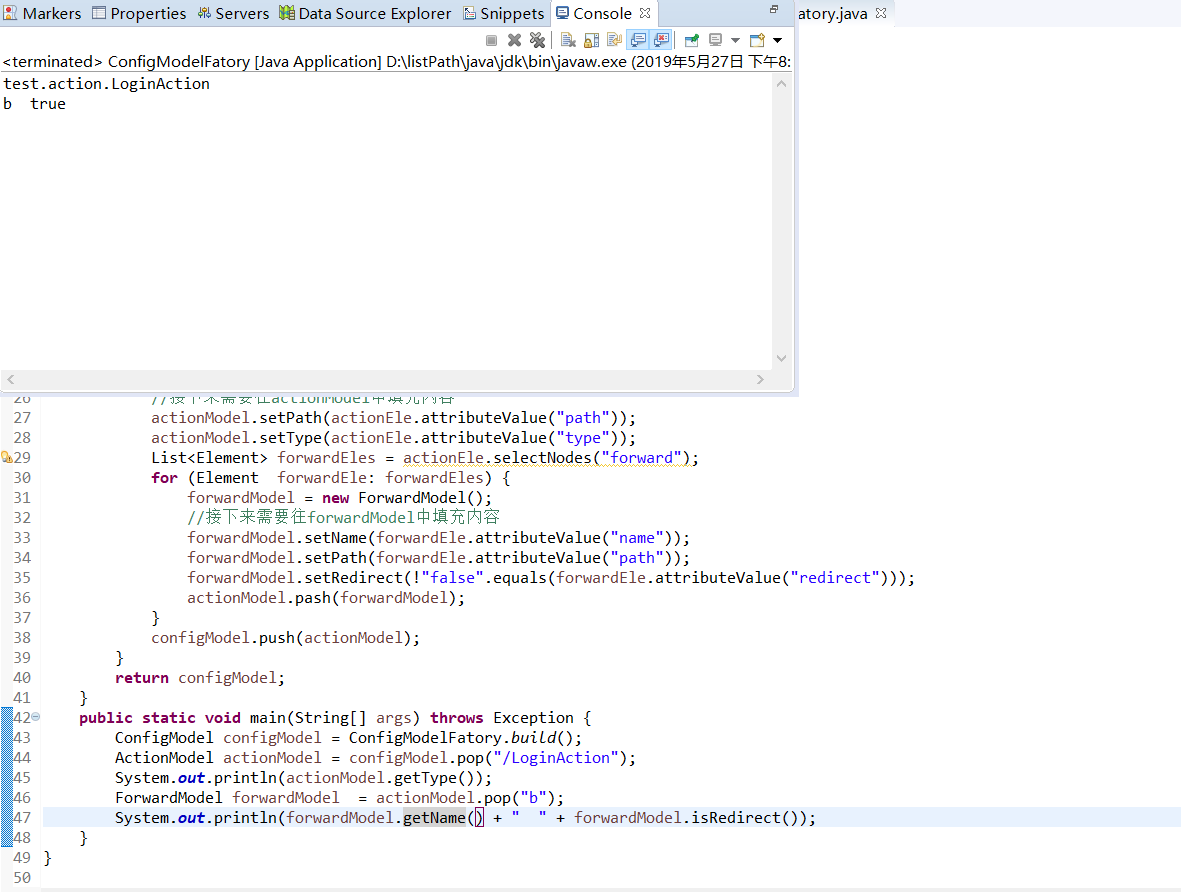Screen dimensions: 1181x892
Task: Select the Console tab
Action: (x=603, y=14)
